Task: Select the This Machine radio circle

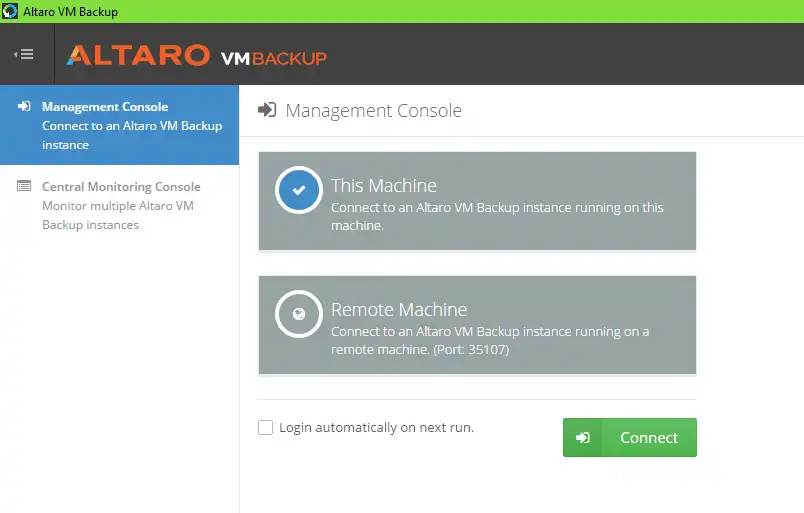Action: point(299,190)
